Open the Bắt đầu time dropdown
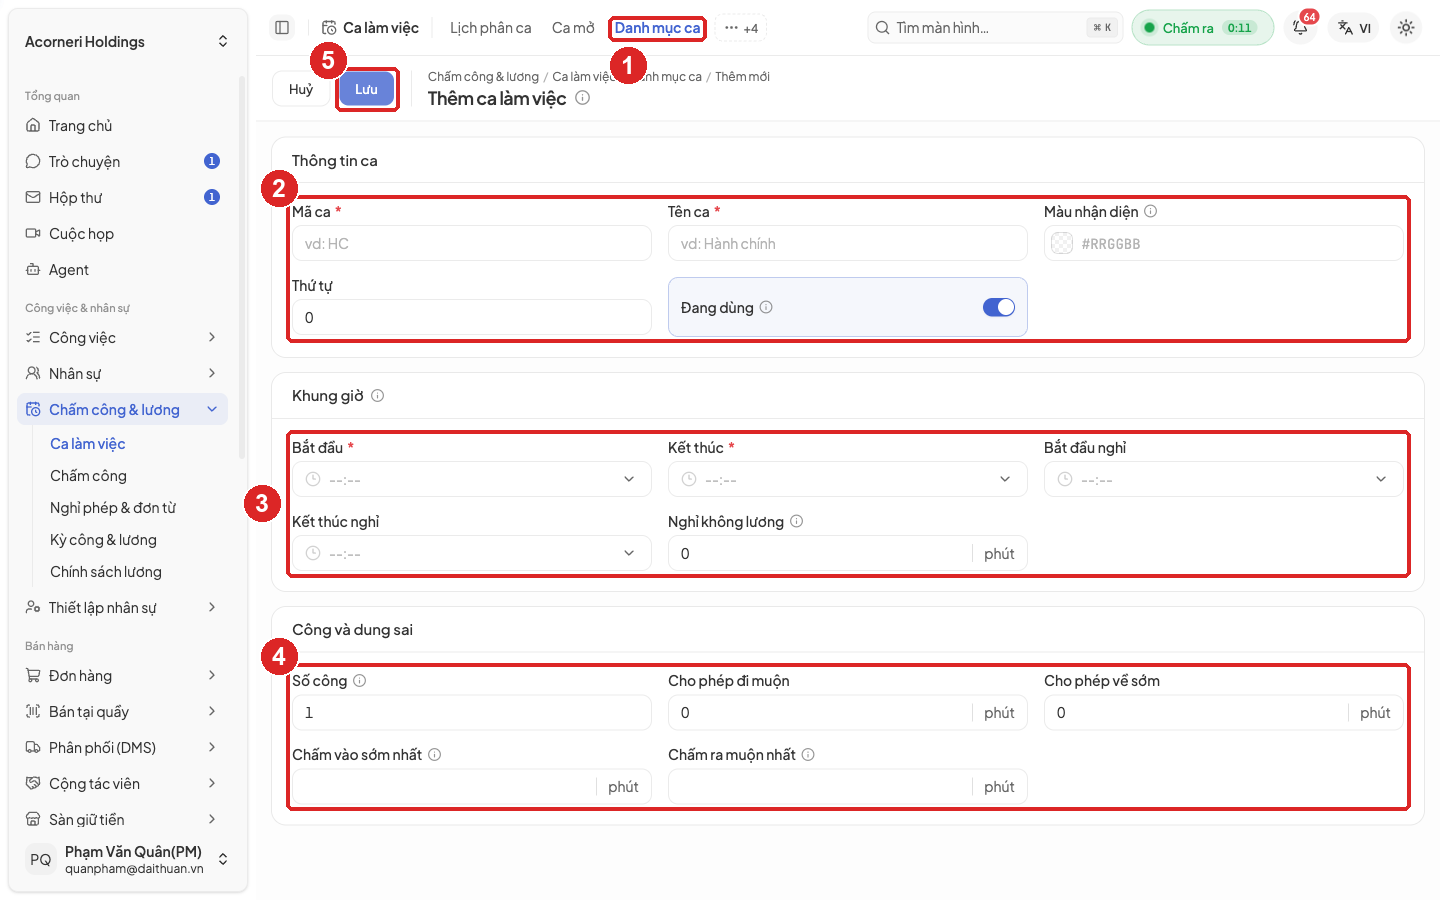The height and width of the screenshot is (900, 1440). click(x=472, y=479)
